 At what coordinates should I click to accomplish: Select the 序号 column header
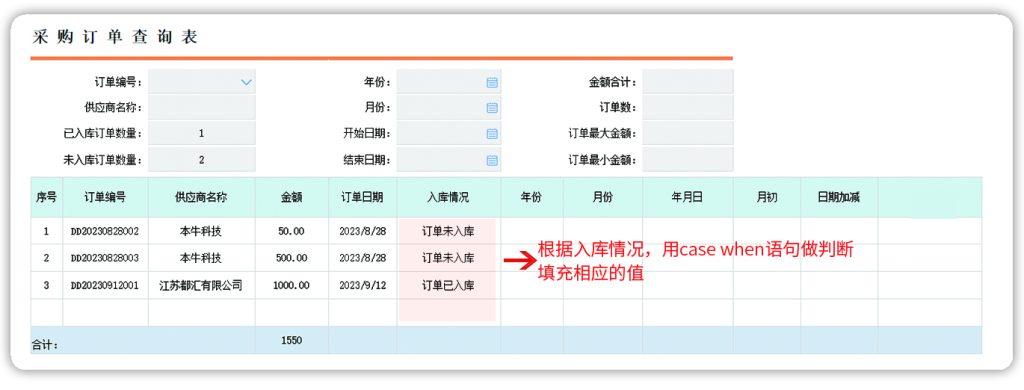(46, 197)
